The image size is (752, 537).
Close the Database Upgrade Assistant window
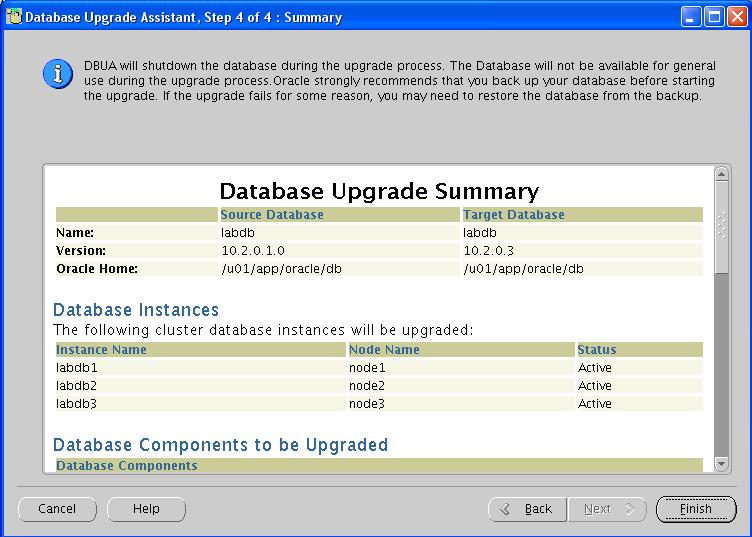(736, 16)
